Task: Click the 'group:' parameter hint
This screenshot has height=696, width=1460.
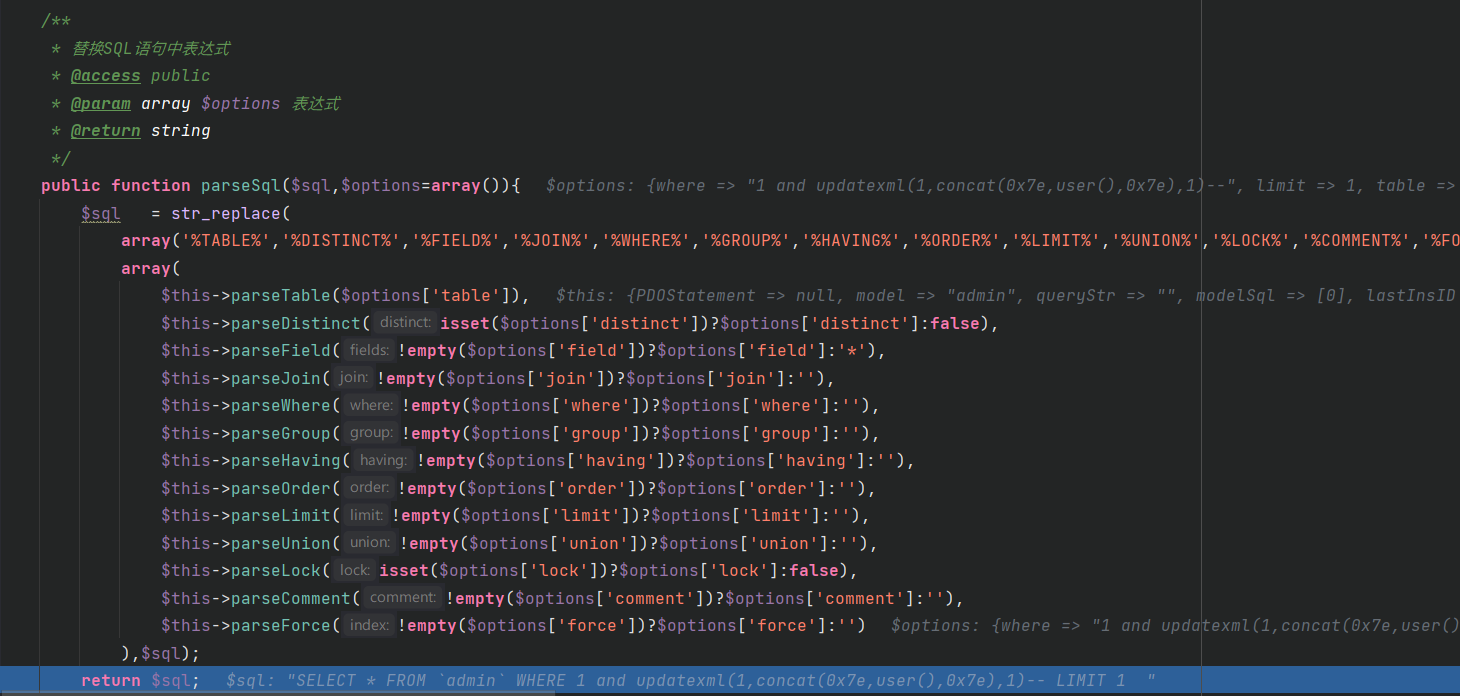Action: coord(371,434)
